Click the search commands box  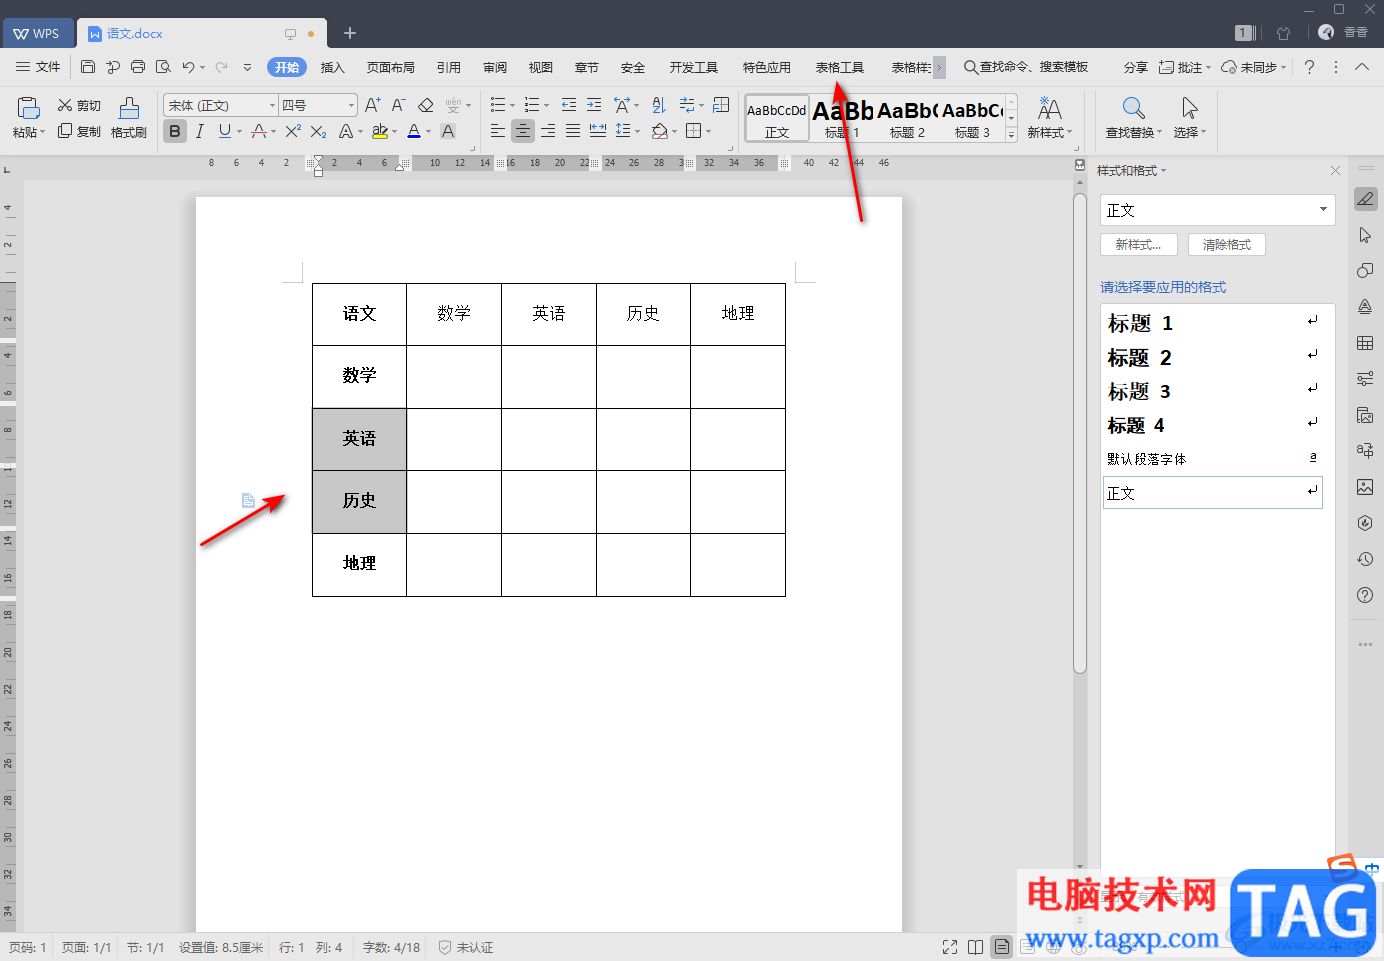click(1026, 67)
